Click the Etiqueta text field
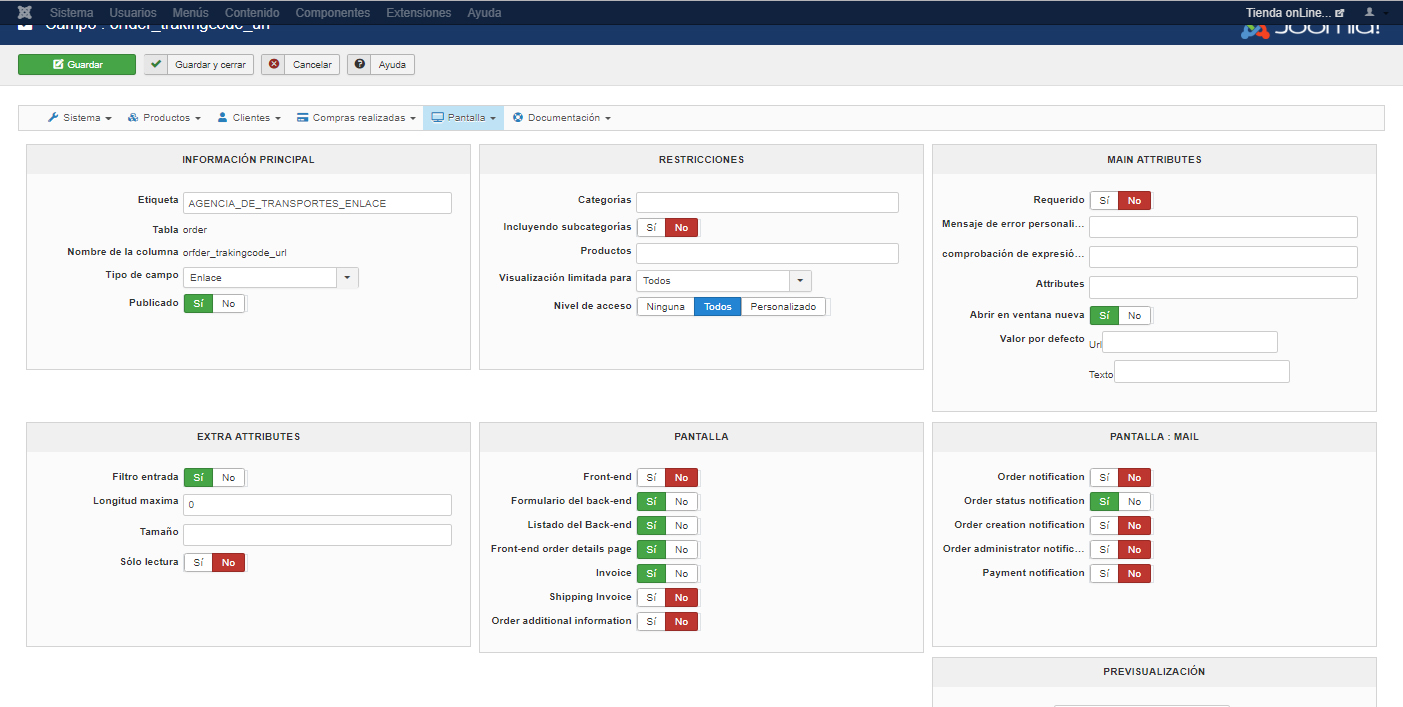The image size is (1403, 707). pos(318,203)
